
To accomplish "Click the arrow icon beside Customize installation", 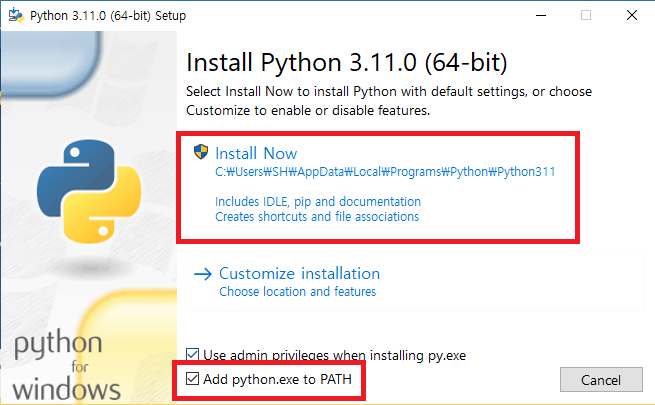I will pos(203,274).
